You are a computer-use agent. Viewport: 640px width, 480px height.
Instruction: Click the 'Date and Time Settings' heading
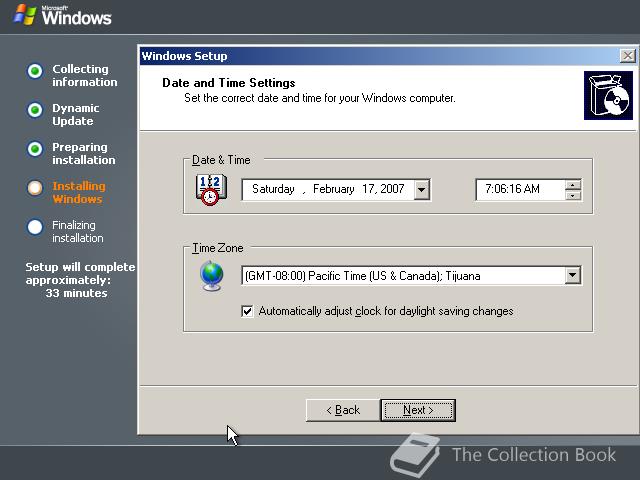(229, 83)
